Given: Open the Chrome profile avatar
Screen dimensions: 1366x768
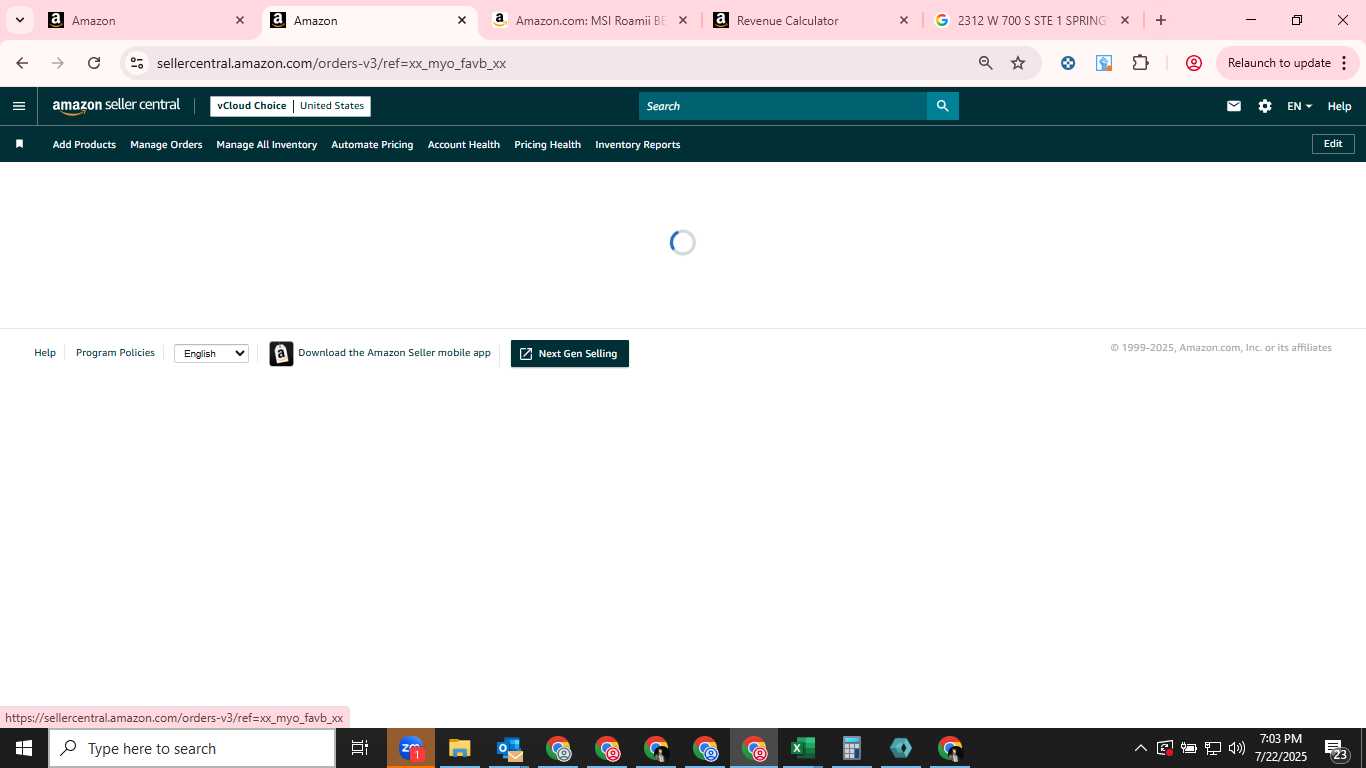Looking at the screenshot, I should [1193, 63].
